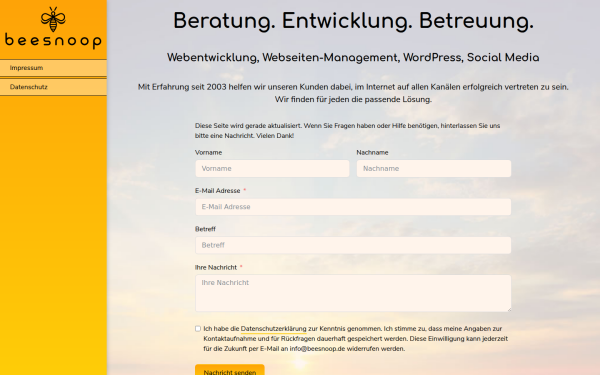Focus the Nachname input field
The width and height of the screenshot is (600, 375).
[x=434, y=168]
